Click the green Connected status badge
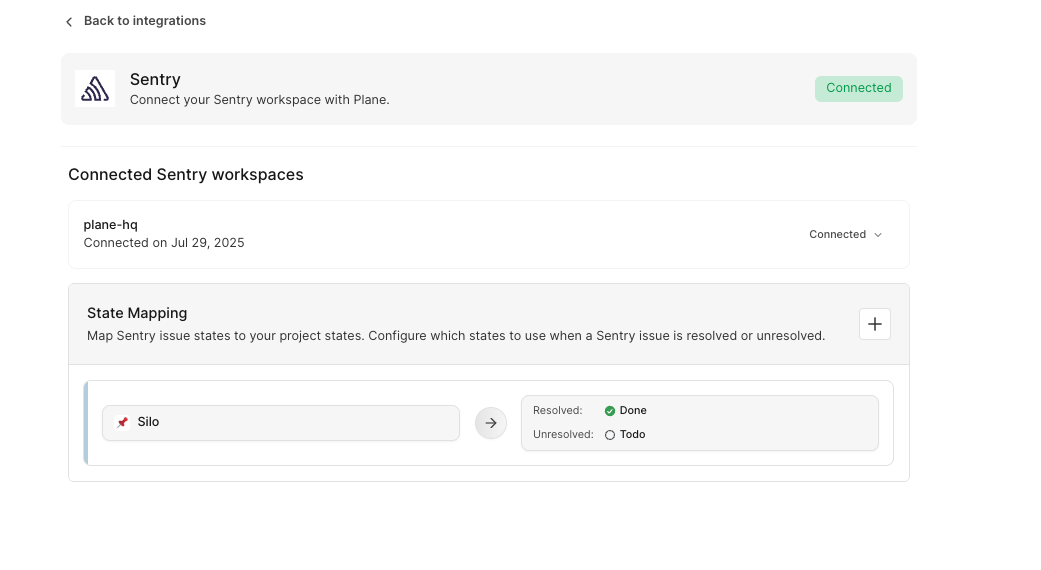1041x570 pixels. point(858,88)
